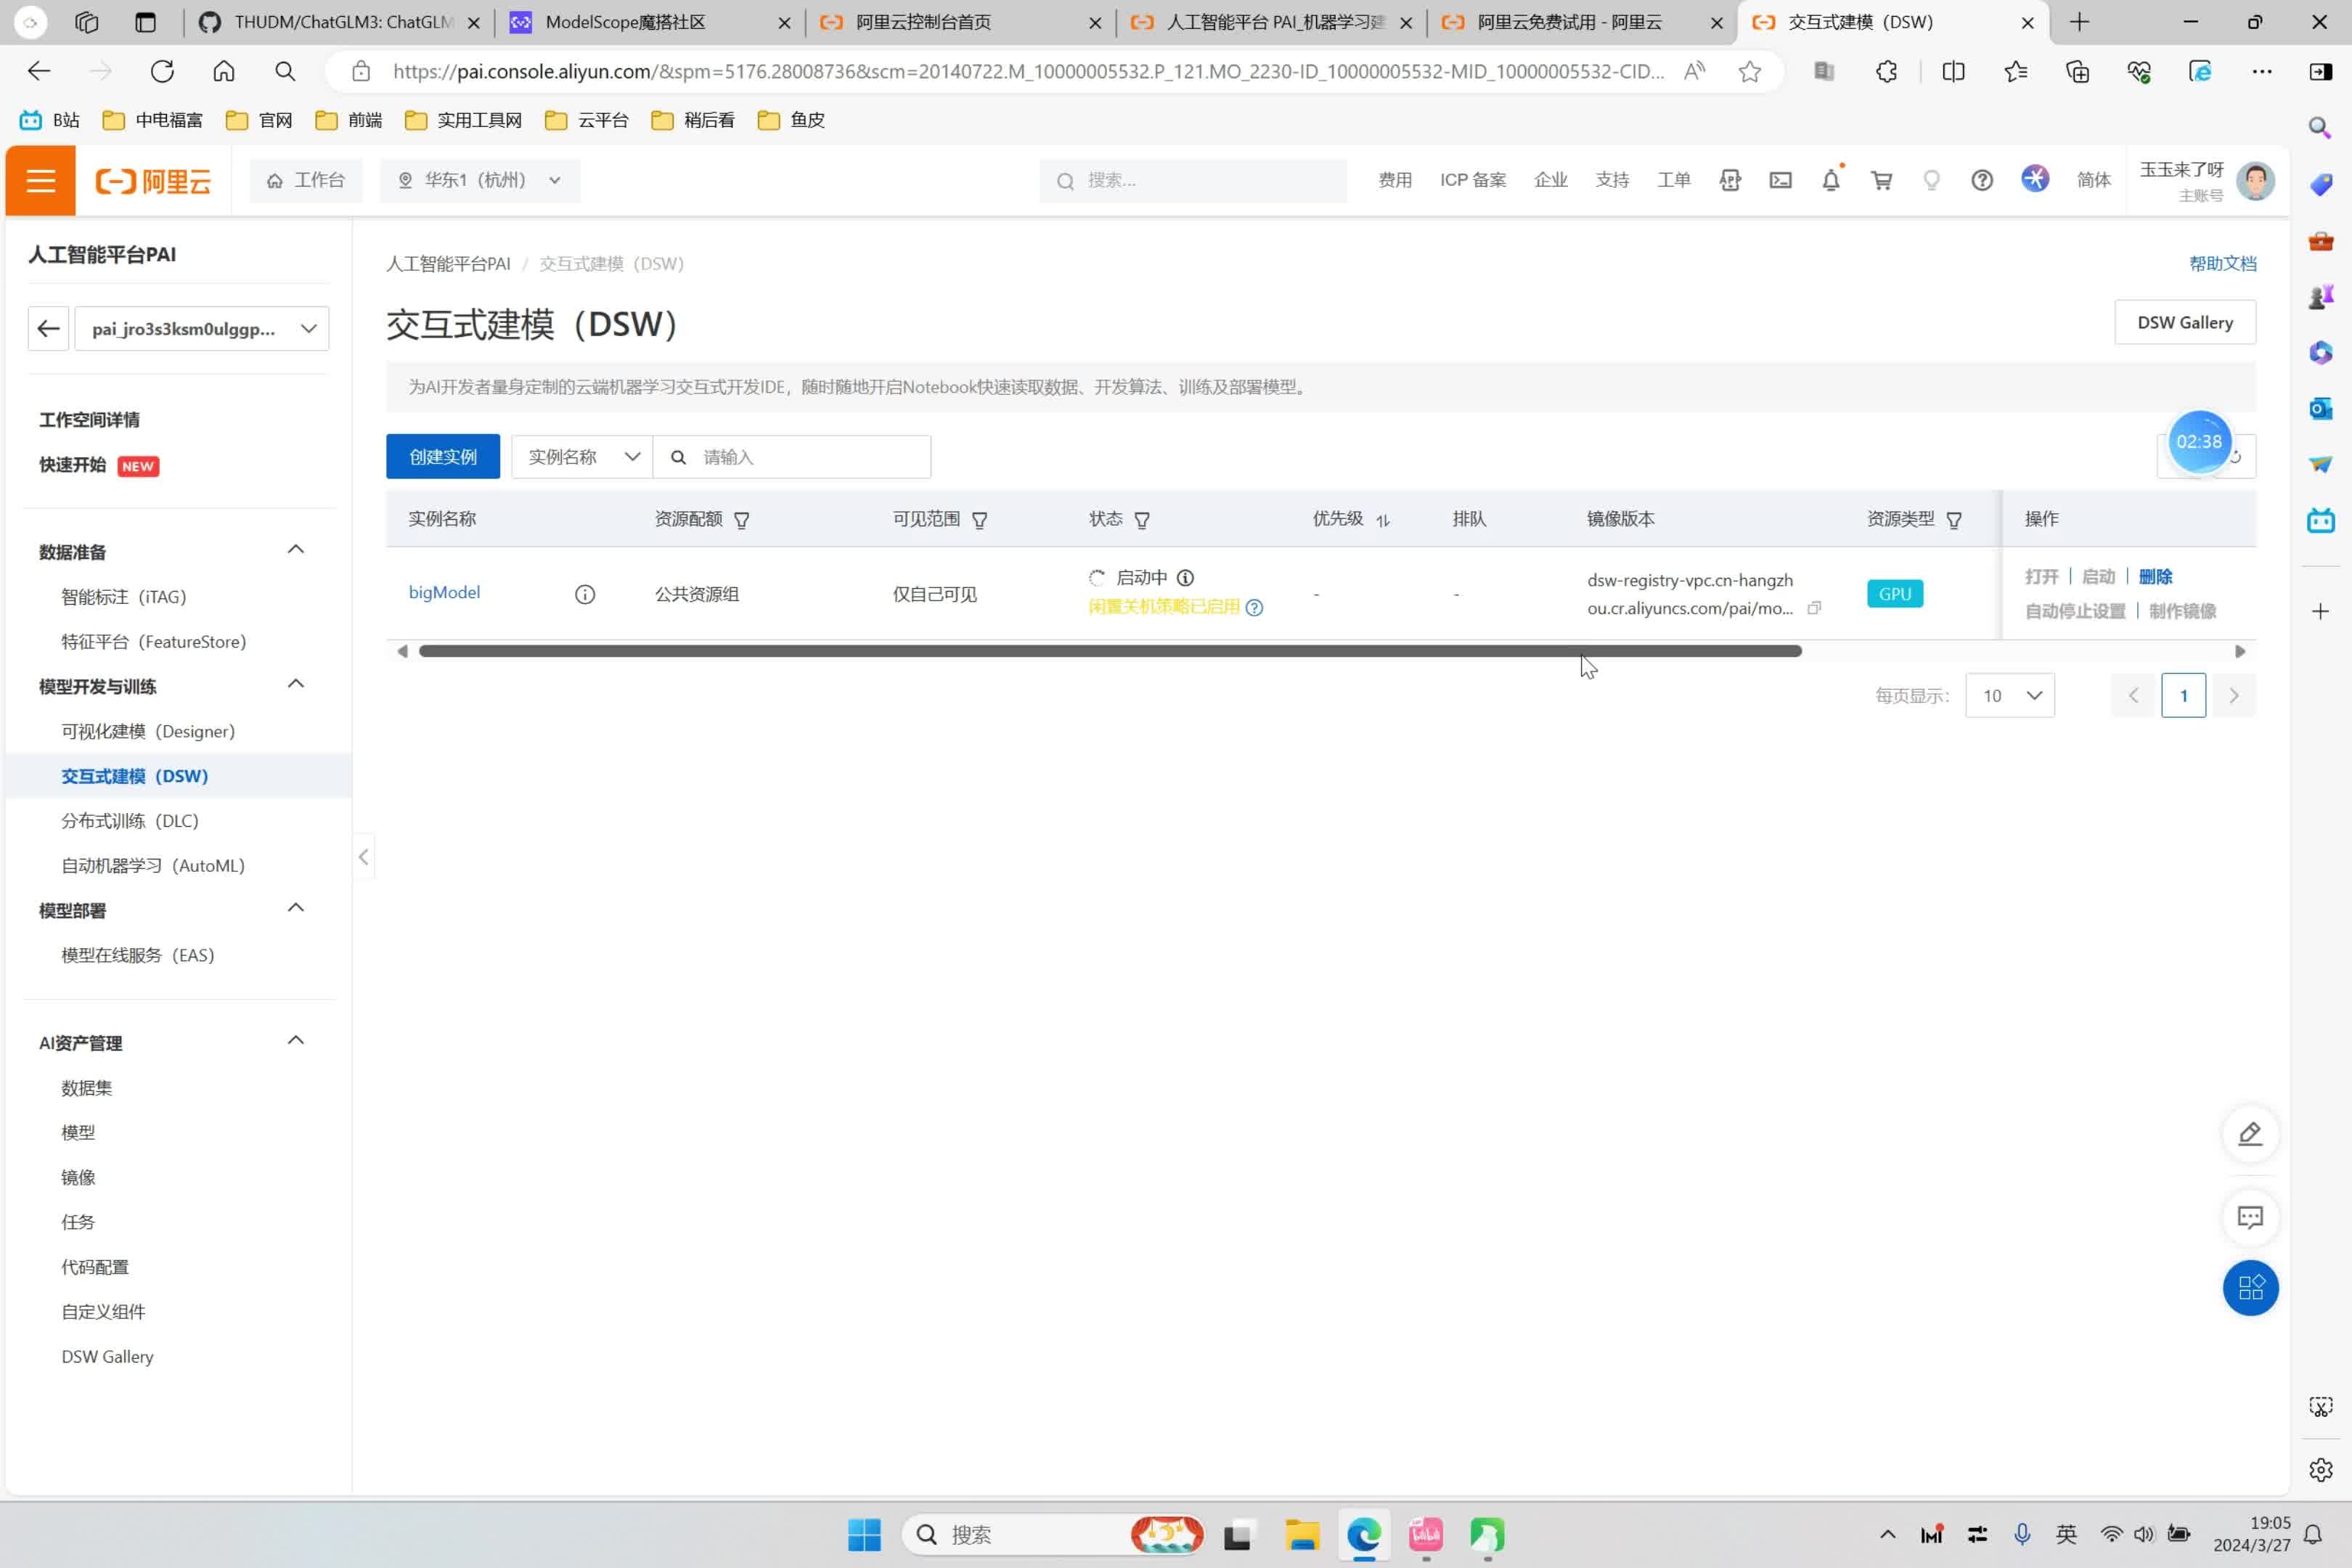Open the region selector 华东1 (杭州)

point(479,180)
